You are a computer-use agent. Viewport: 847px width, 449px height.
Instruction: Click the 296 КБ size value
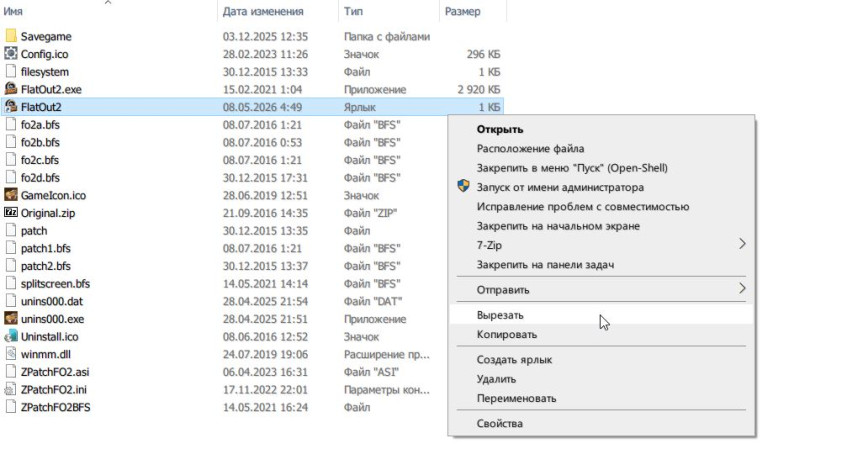click(483, 54)
